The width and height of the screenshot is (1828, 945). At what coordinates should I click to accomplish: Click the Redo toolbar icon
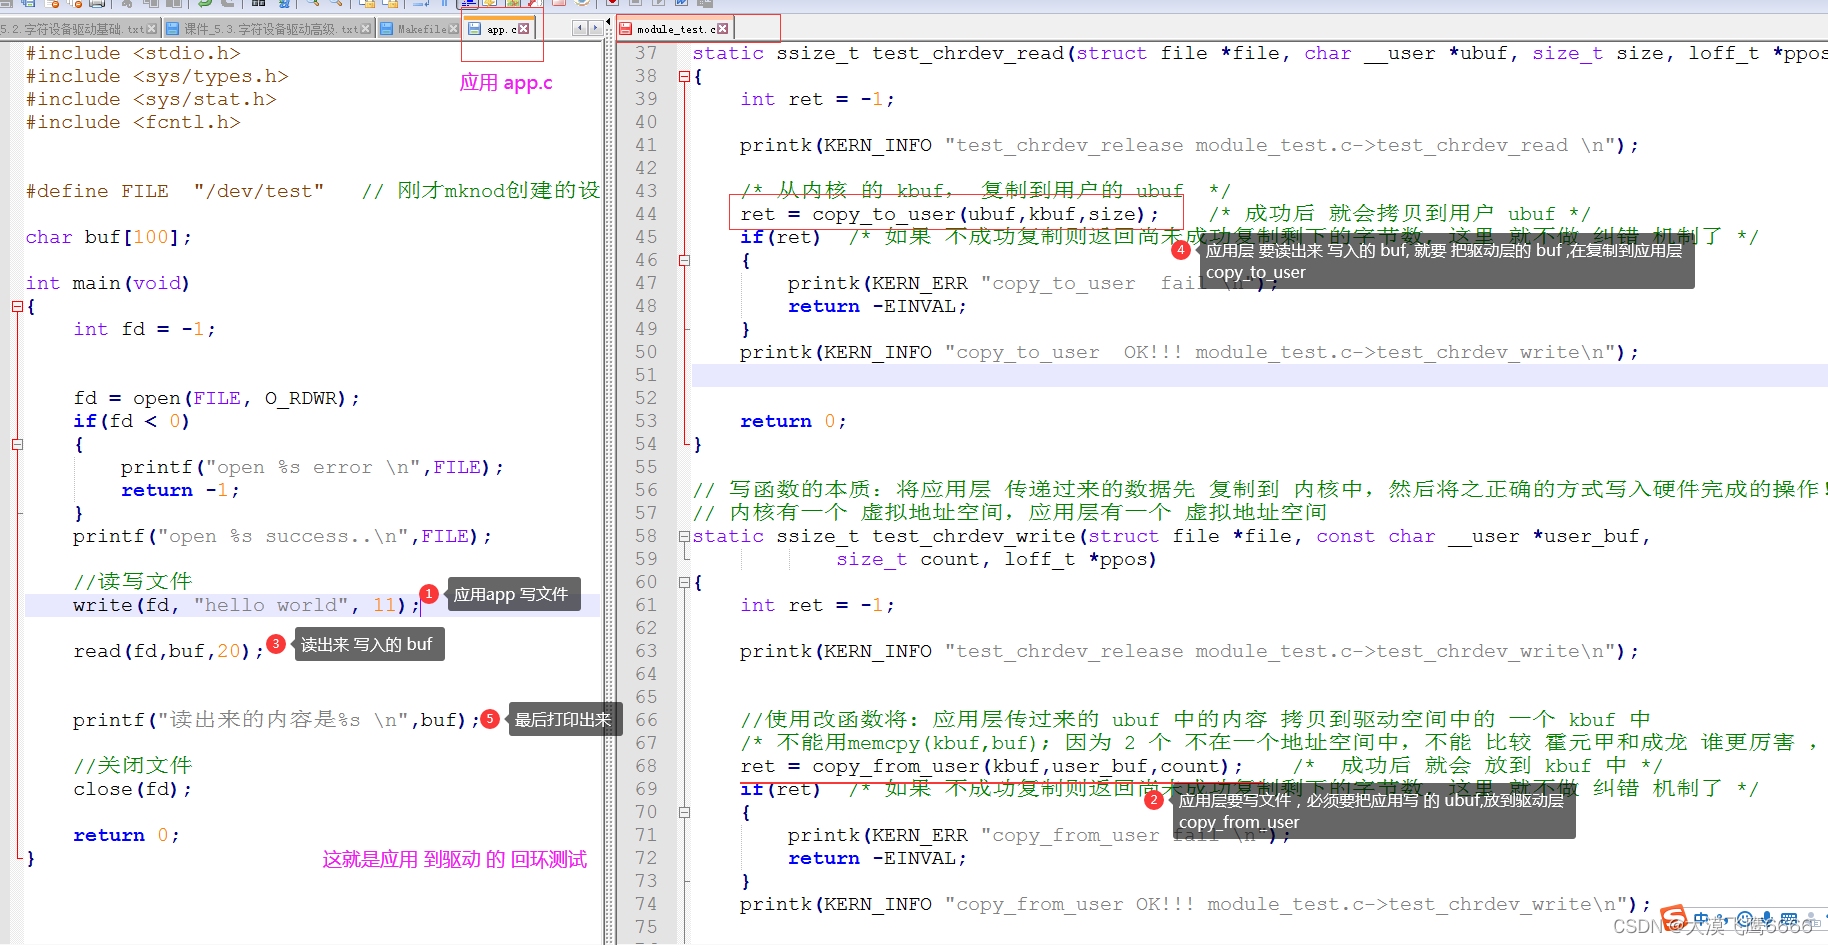pos(227,6)
